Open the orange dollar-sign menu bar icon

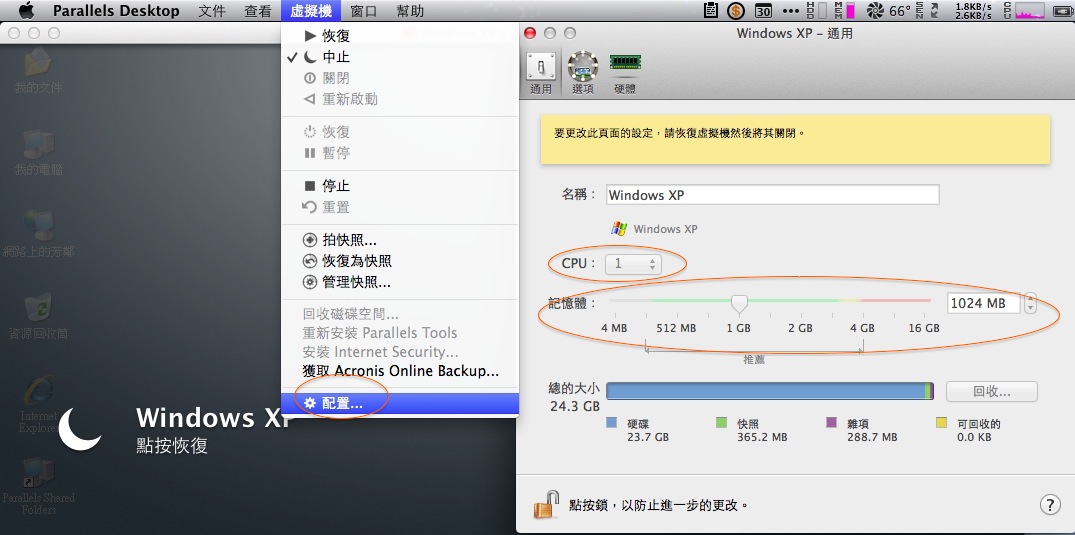pos(736,10)
